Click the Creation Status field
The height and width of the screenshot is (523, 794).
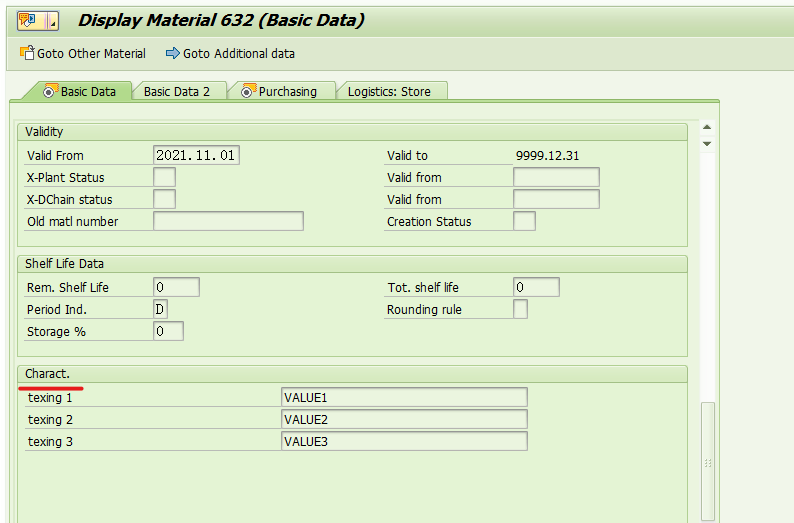(x=524, y=221)
